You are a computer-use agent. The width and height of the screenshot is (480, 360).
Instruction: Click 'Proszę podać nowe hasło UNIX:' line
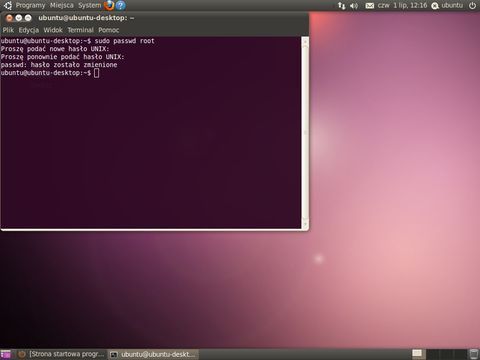pos(55,49)
